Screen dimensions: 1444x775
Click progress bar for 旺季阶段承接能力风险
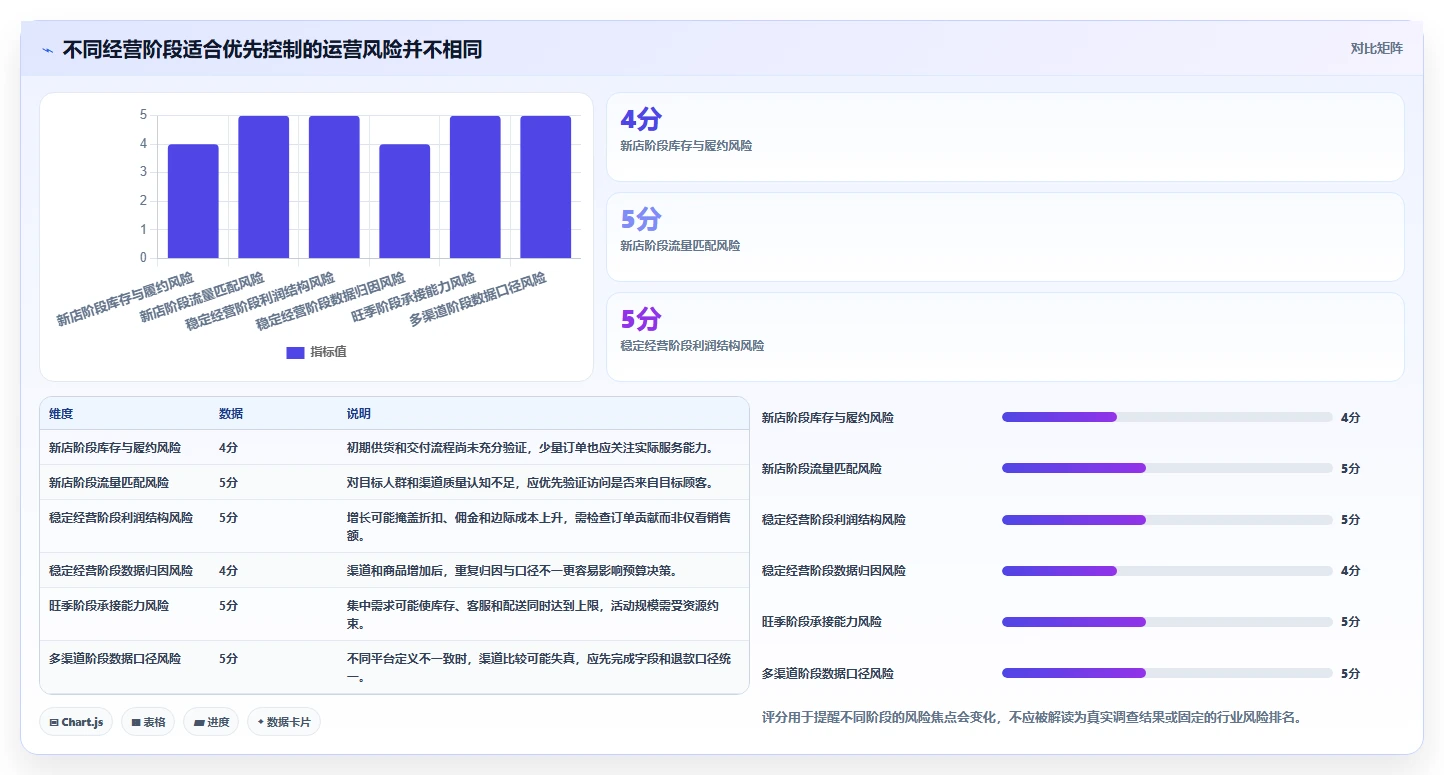click(1167, 622)
